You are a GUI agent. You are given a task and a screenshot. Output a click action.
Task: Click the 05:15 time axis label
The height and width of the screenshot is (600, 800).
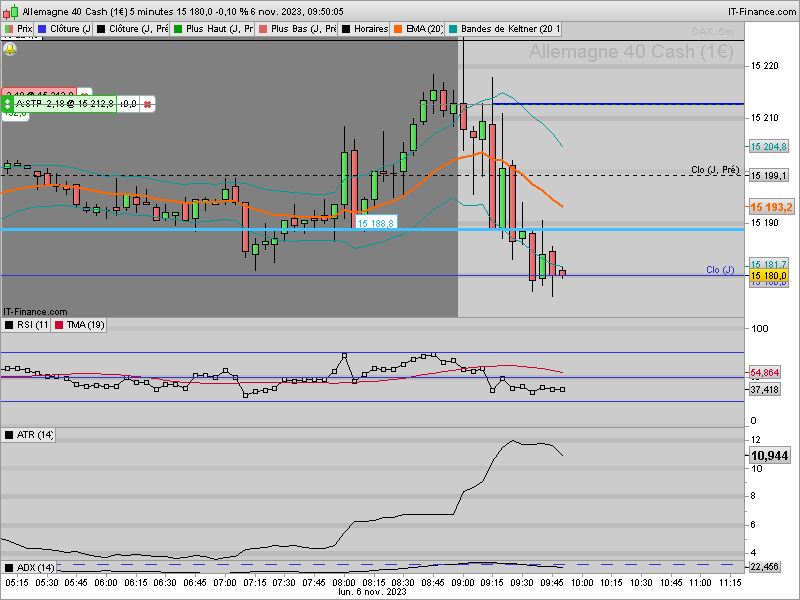17,582
